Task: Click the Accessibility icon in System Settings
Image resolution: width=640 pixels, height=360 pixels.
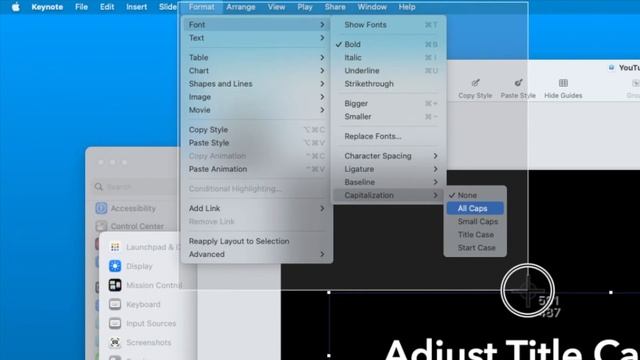Action: (101, 208)
